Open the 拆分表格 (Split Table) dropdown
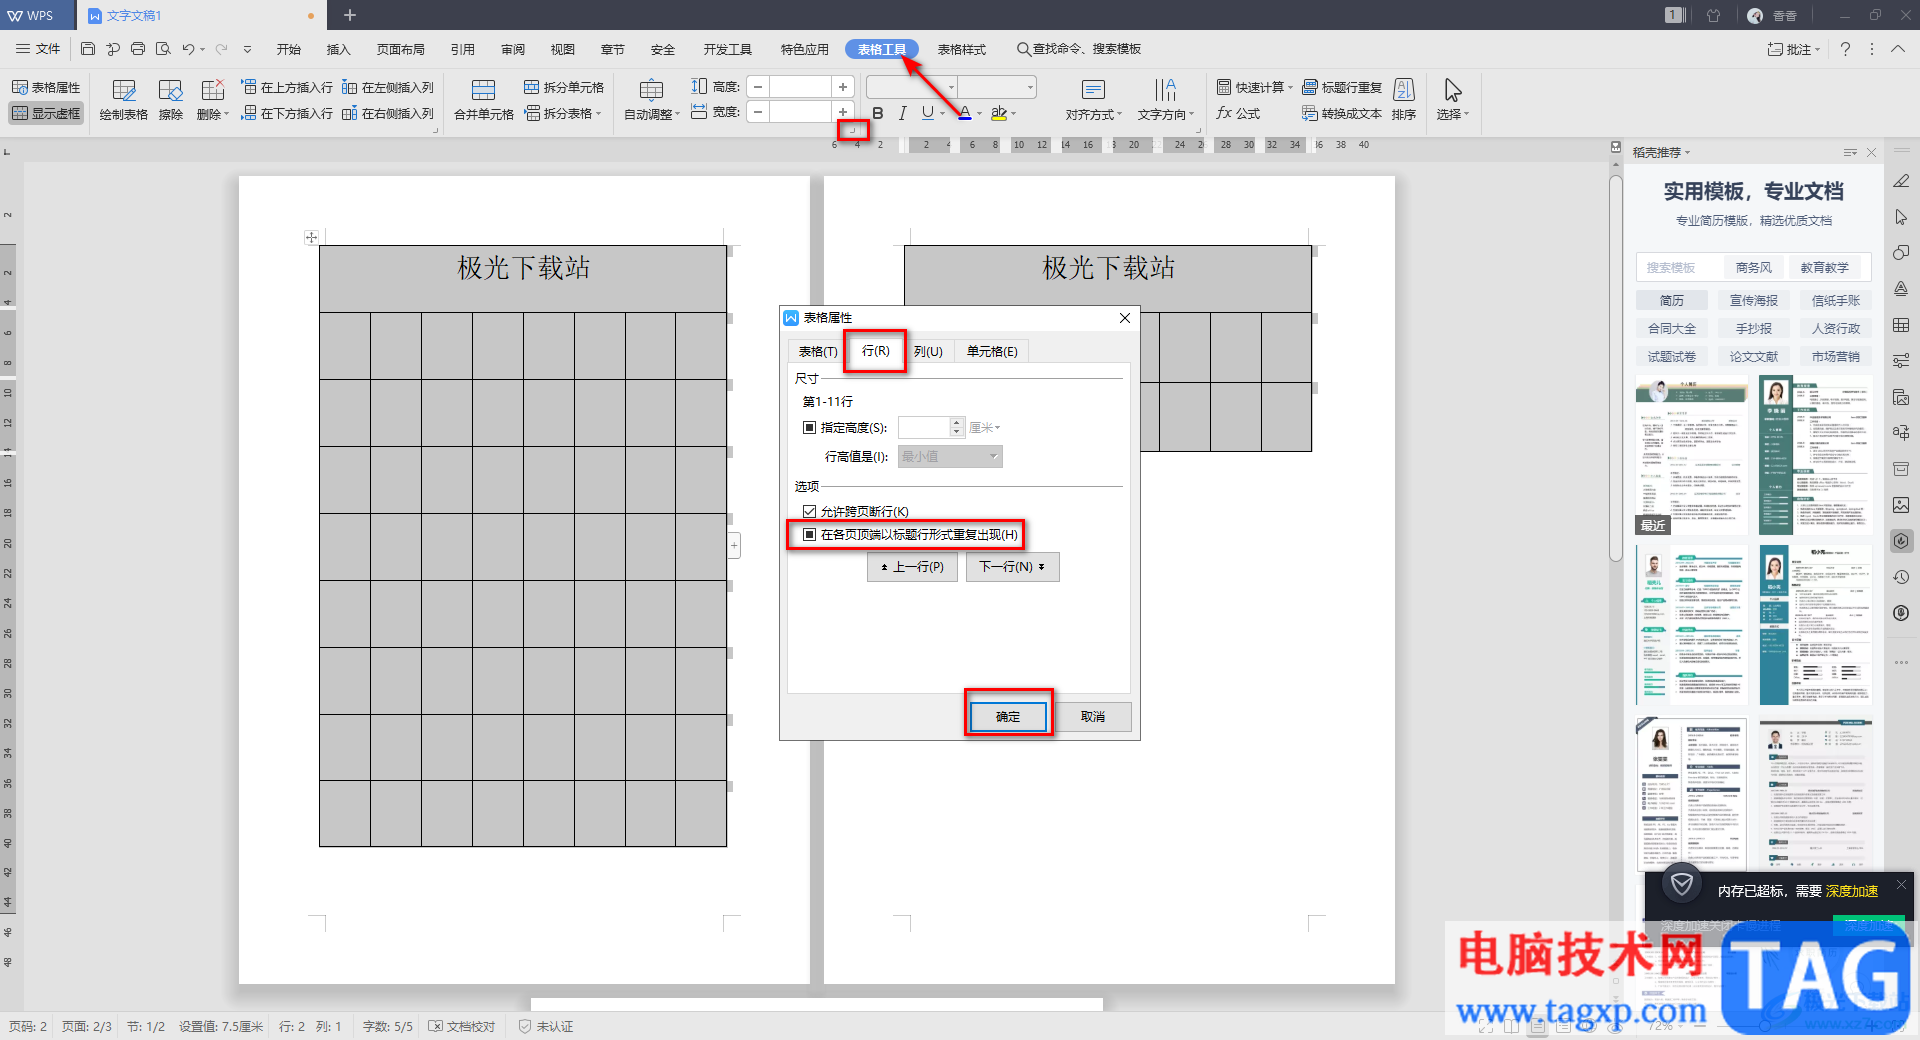The height and width of the screenshot is (1040, 1920). click(564, 113)
